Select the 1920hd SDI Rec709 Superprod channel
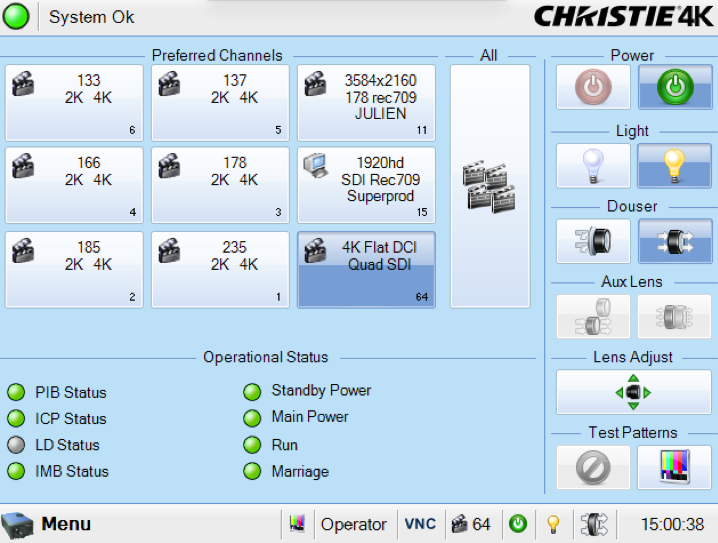 [366, 185]
